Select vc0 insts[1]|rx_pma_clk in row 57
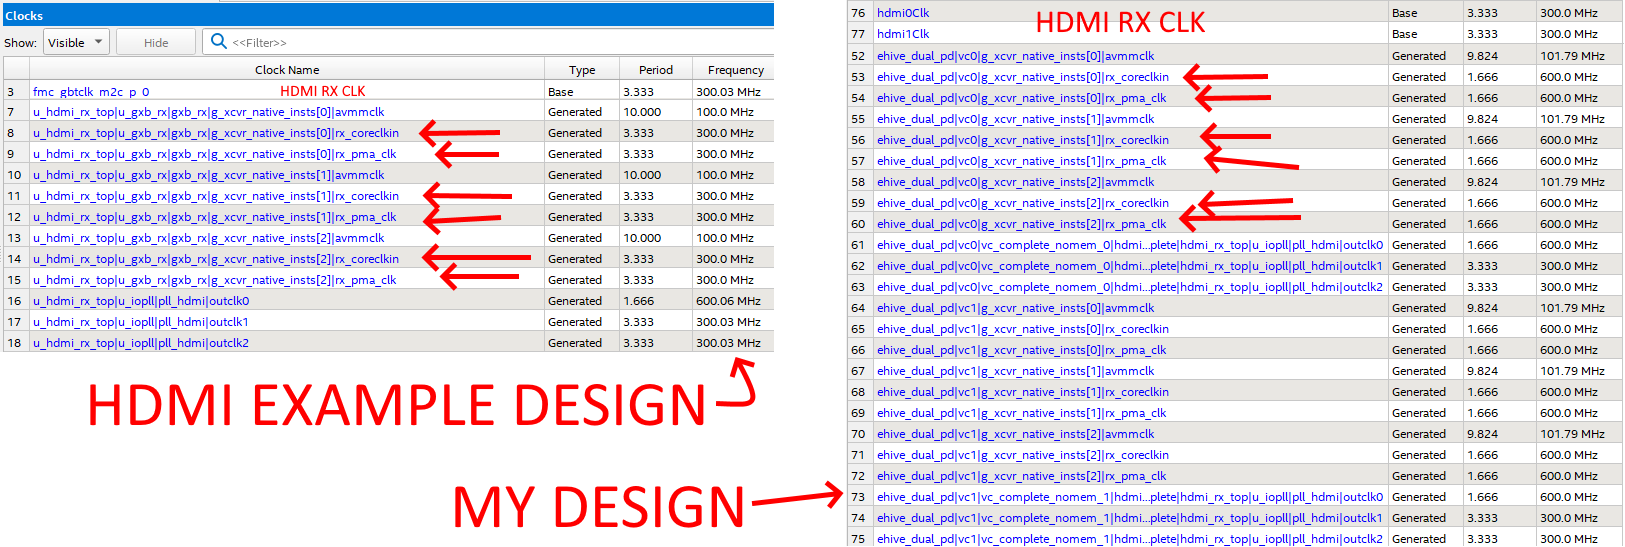1625x547 pixels. coord(1022,161)
